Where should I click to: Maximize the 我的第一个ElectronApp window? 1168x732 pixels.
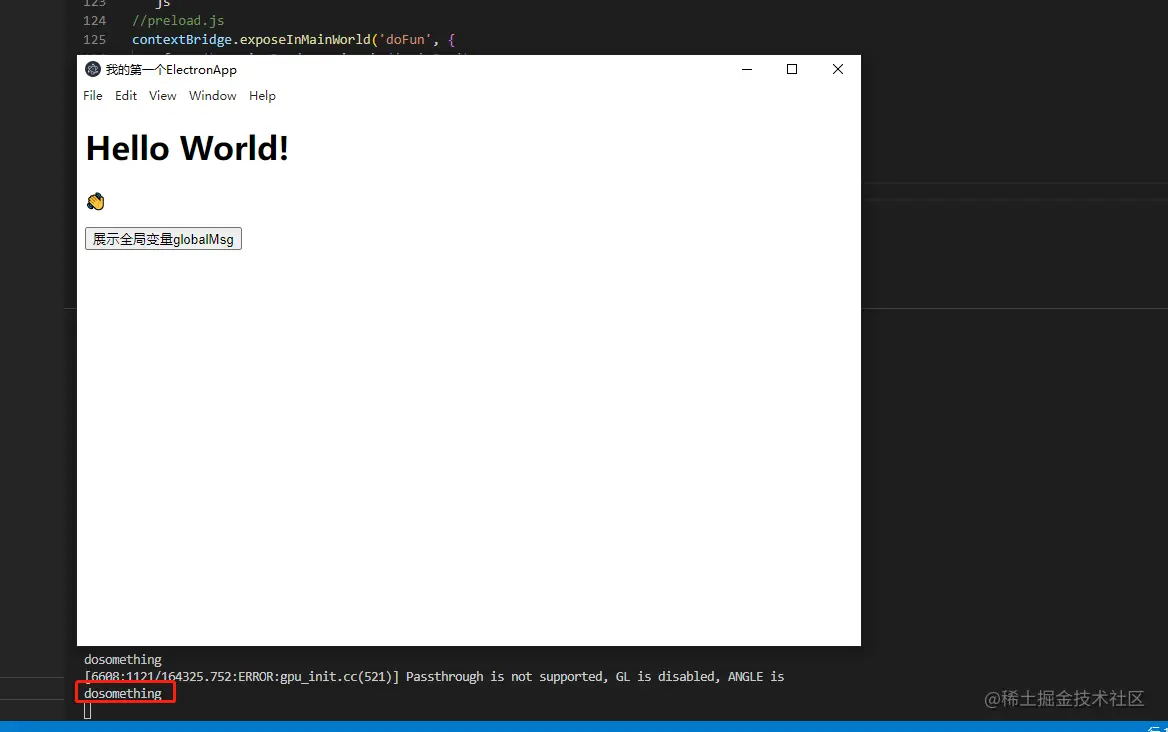[x=792, y=69]
